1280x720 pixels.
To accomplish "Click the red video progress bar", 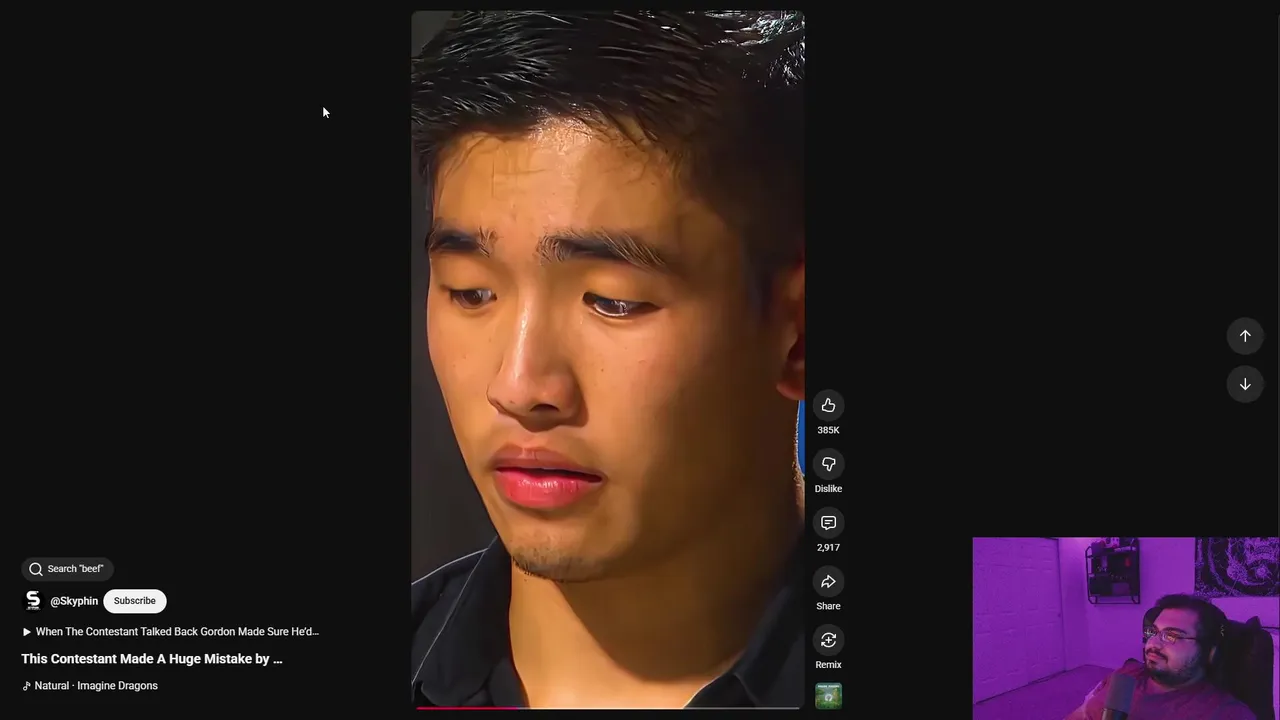I will coord(608,707).
